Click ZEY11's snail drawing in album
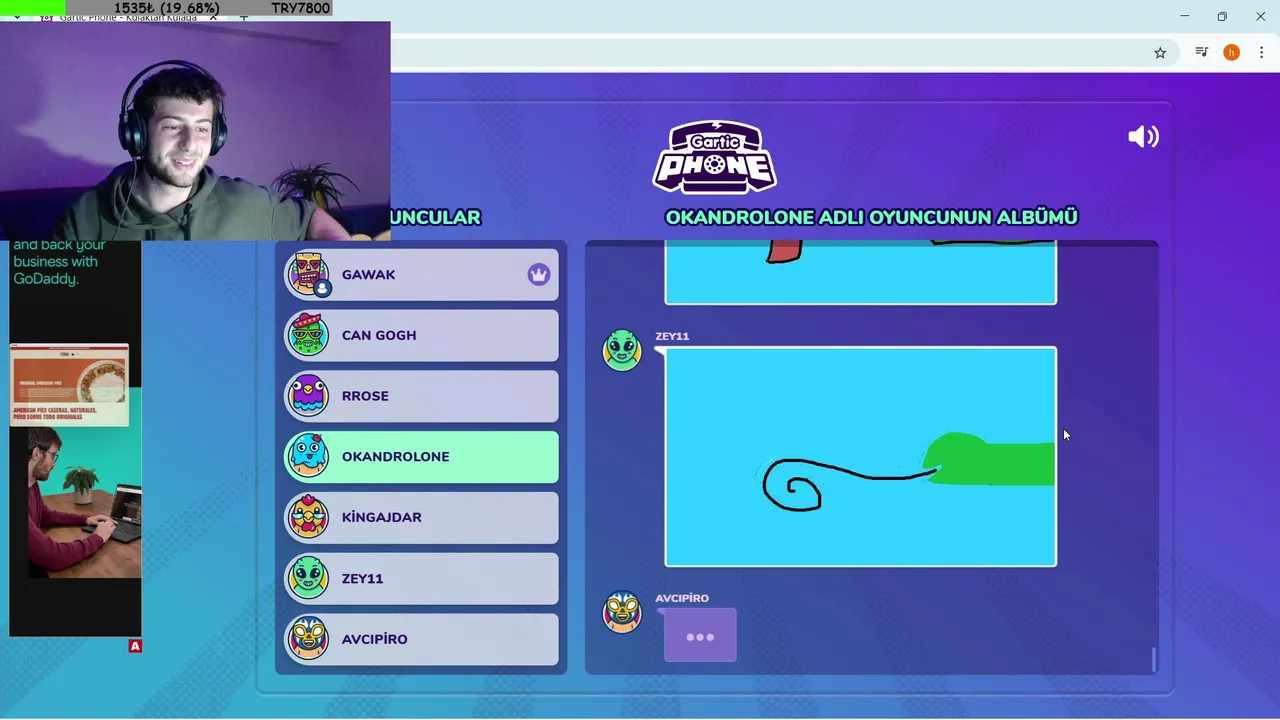The height and width of the screenshot is (720, 1280). coord(860,457)
